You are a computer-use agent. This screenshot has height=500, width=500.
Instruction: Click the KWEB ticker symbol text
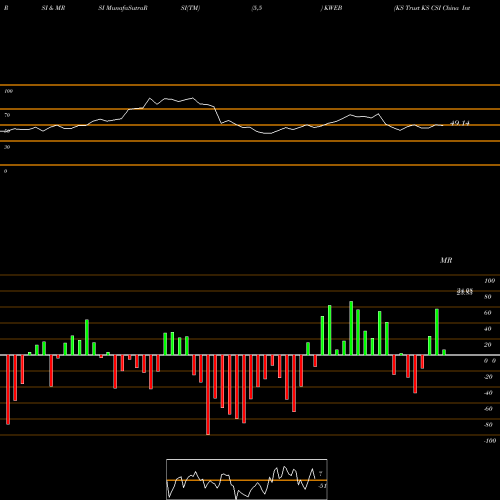click(x=333, y=8)
